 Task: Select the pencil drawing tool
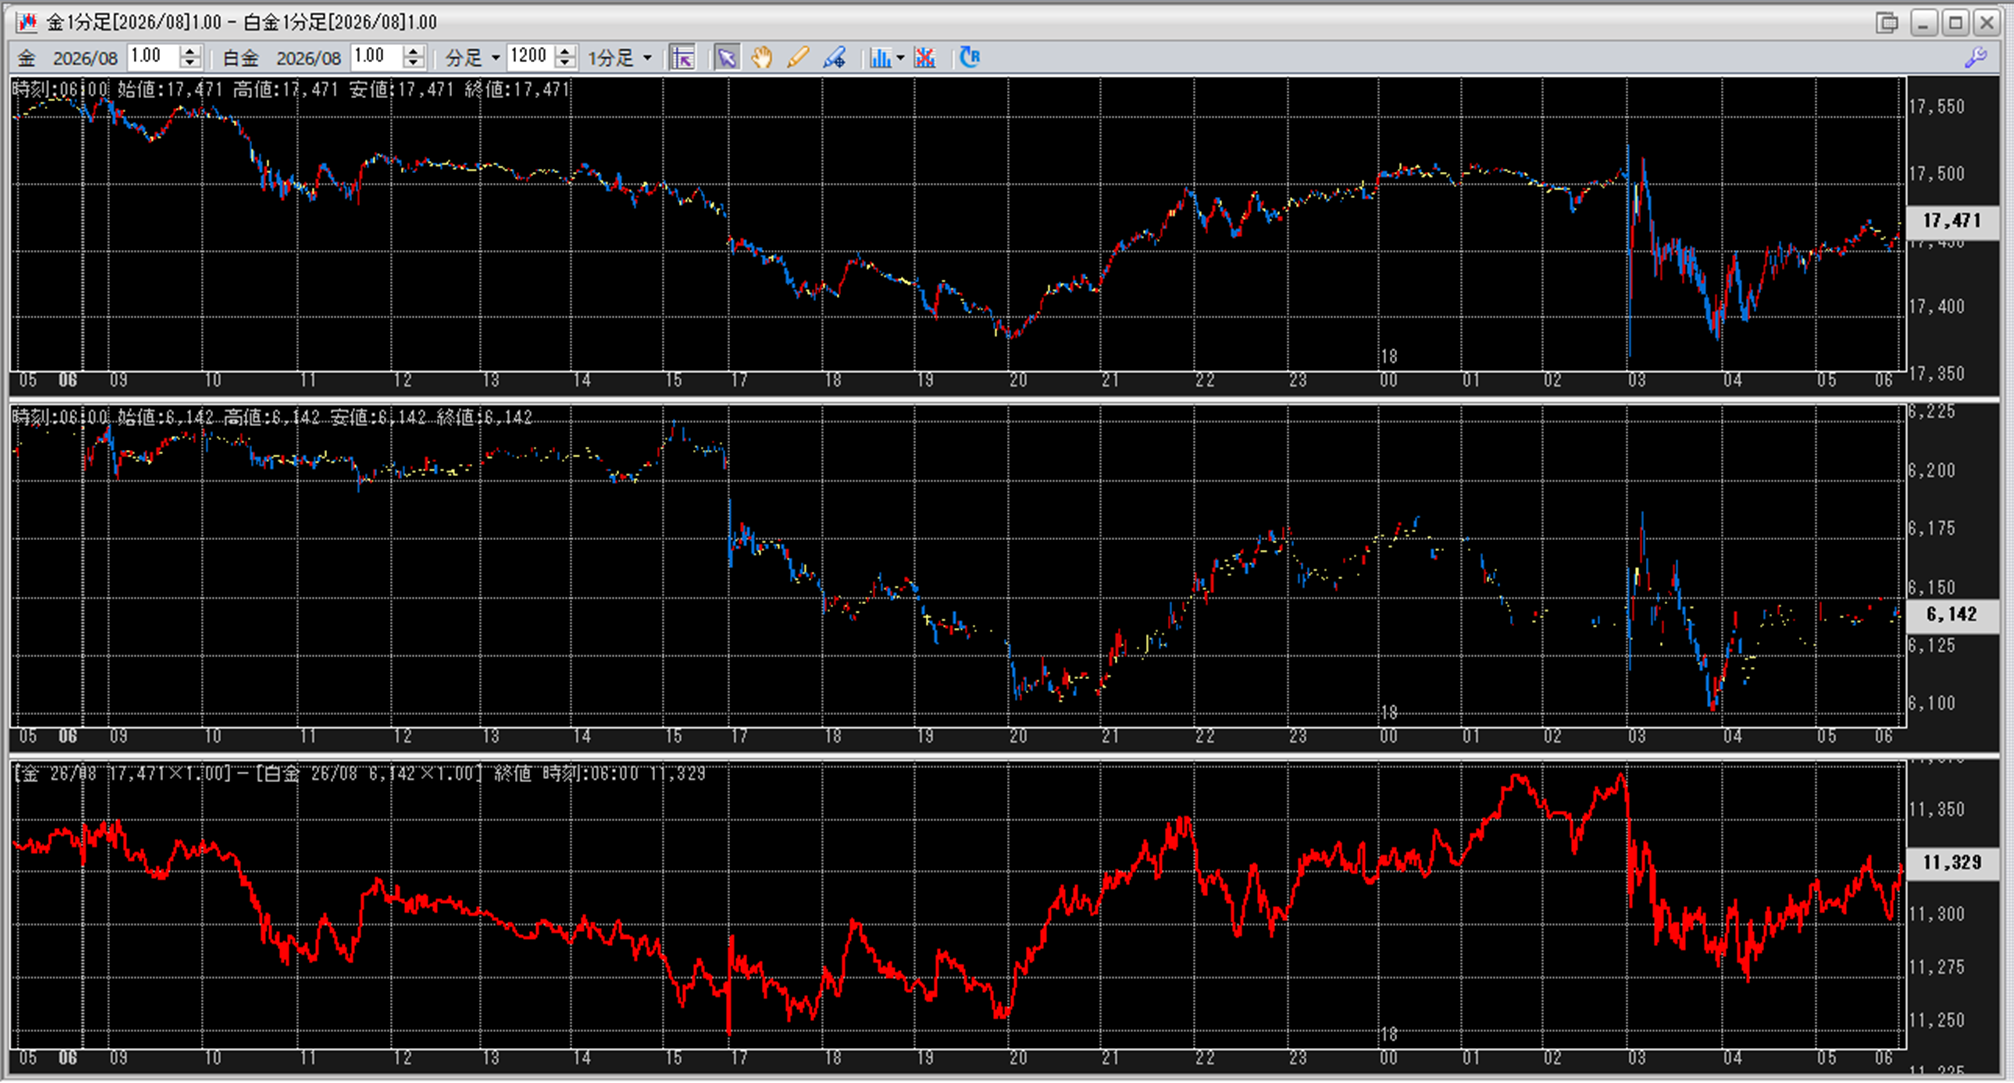797,58
